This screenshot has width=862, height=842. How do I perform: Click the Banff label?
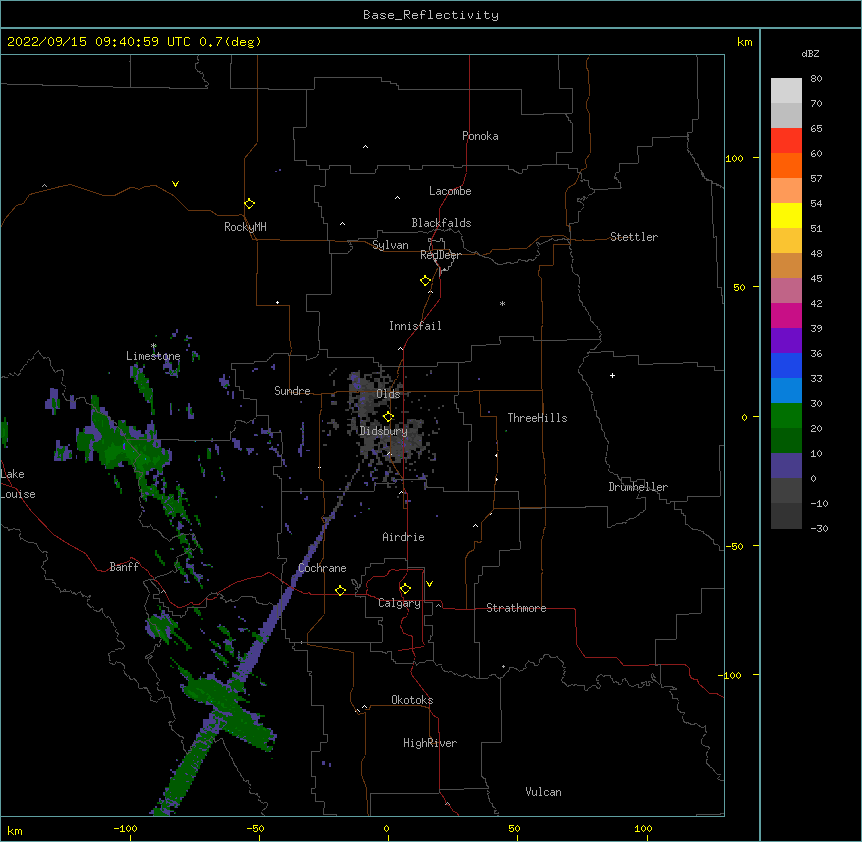tap(124, 567)
